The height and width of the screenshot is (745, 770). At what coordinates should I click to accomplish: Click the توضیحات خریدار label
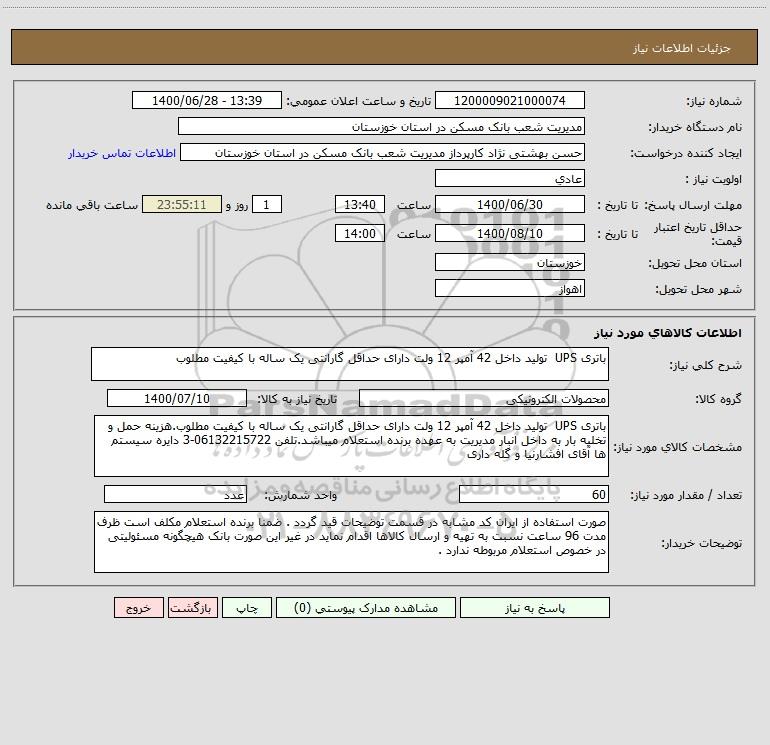pyautogui.click(x=701, y=543)
